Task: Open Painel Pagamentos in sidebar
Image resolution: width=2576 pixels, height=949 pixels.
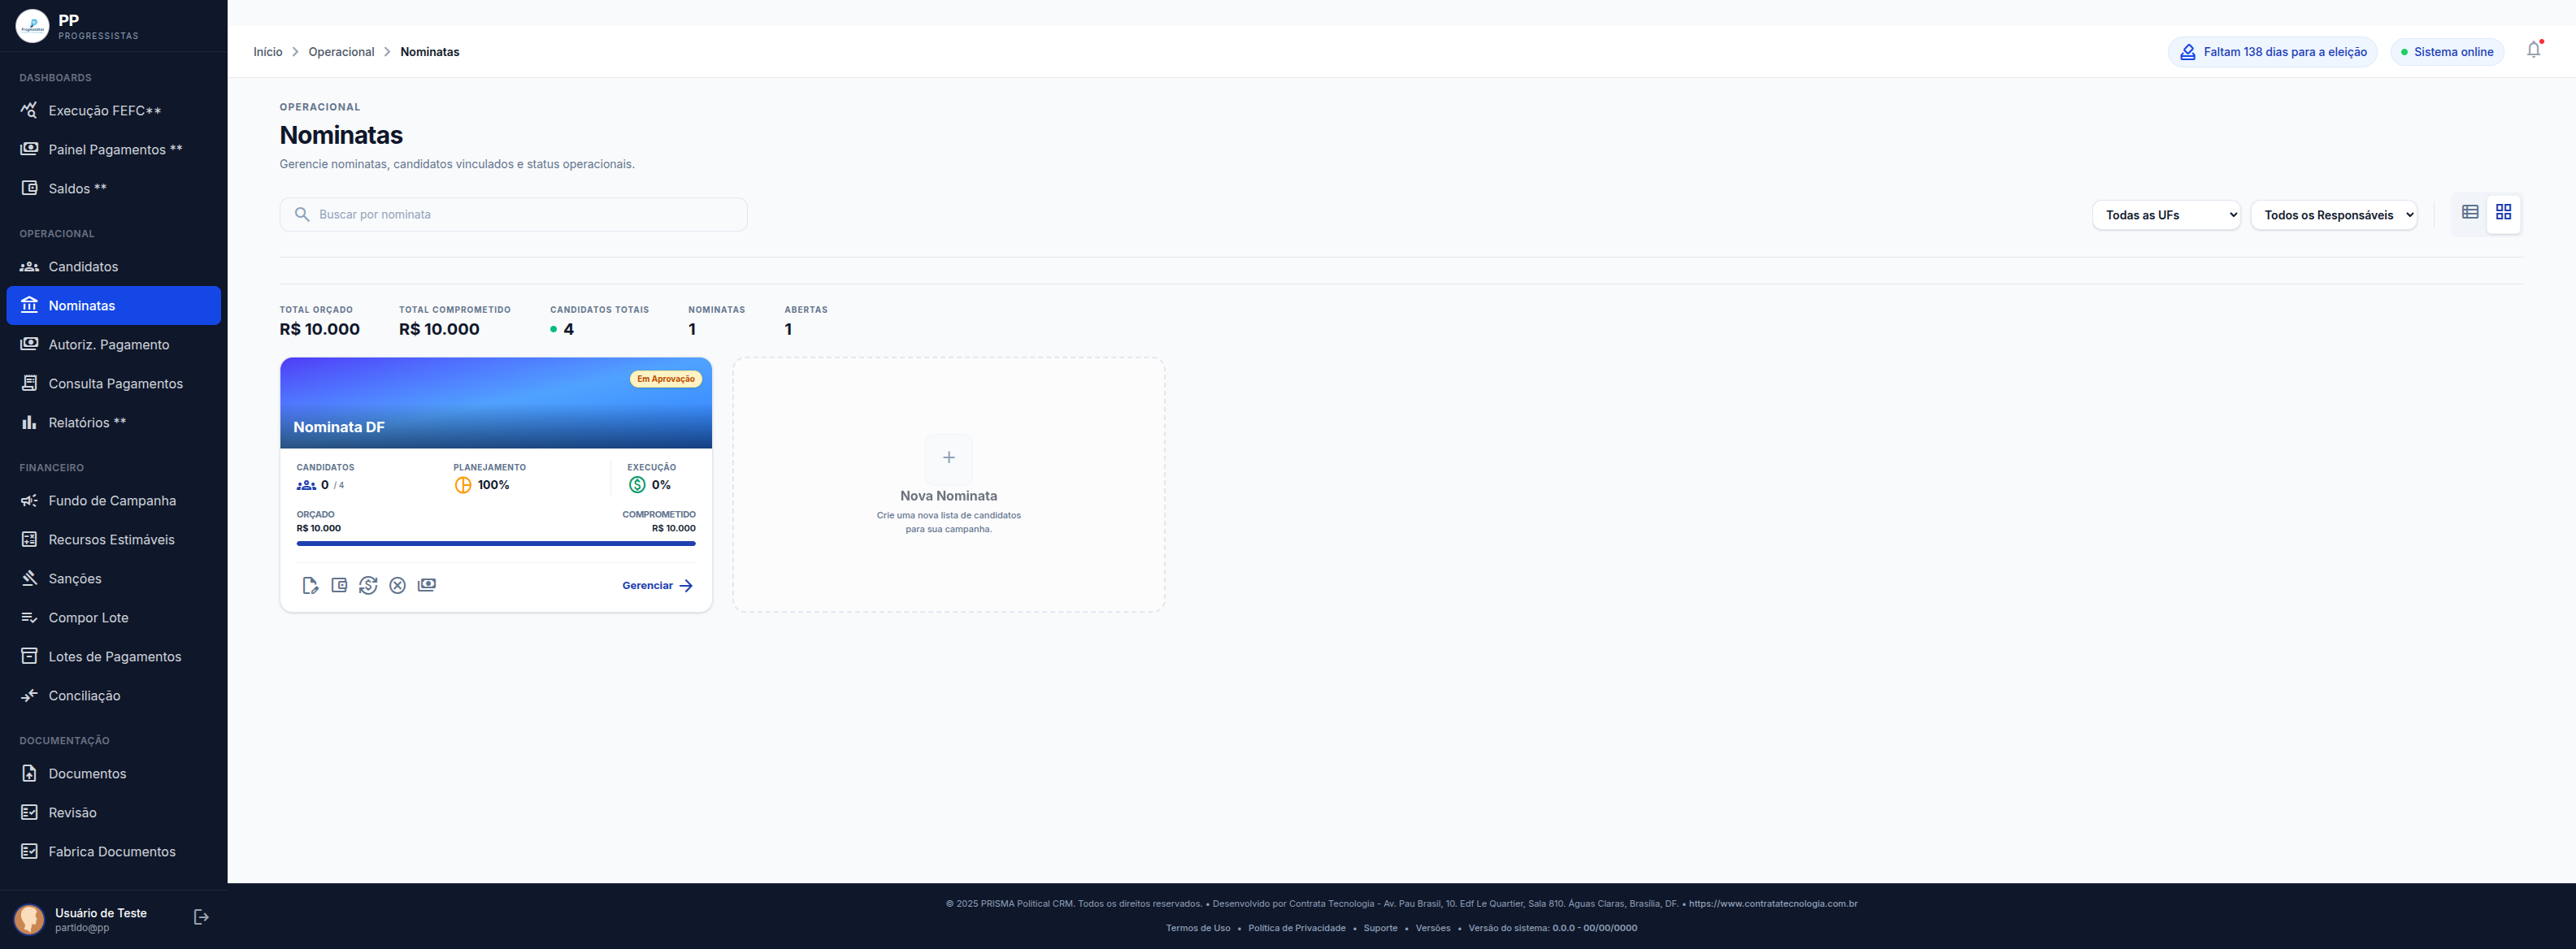Action: coord(114,150)
